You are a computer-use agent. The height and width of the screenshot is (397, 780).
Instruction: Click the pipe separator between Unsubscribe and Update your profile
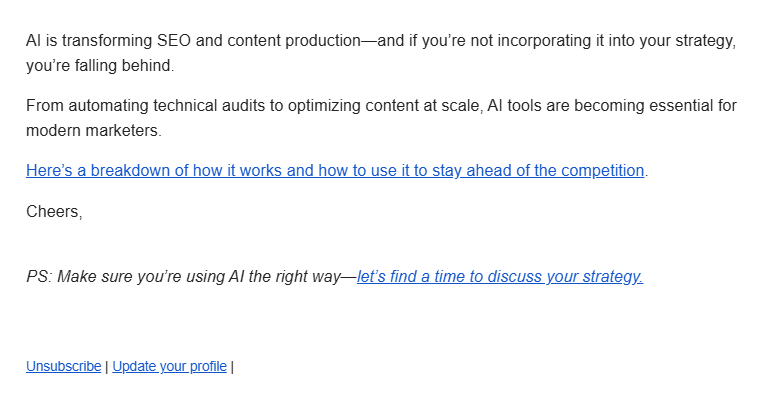[106, 367]
